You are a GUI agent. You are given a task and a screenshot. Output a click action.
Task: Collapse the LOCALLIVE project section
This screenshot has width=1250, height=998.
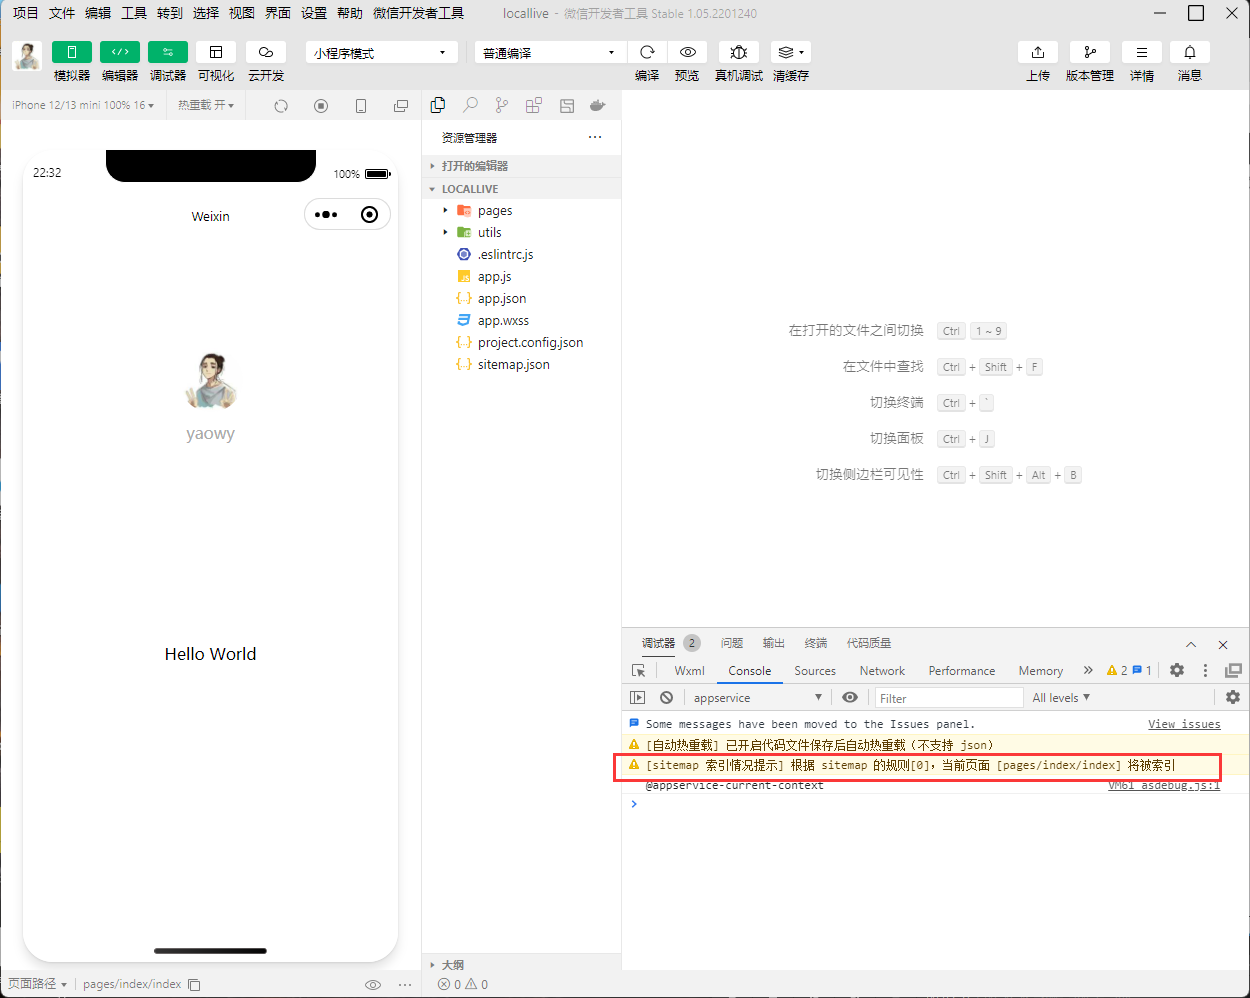(522, 189)
